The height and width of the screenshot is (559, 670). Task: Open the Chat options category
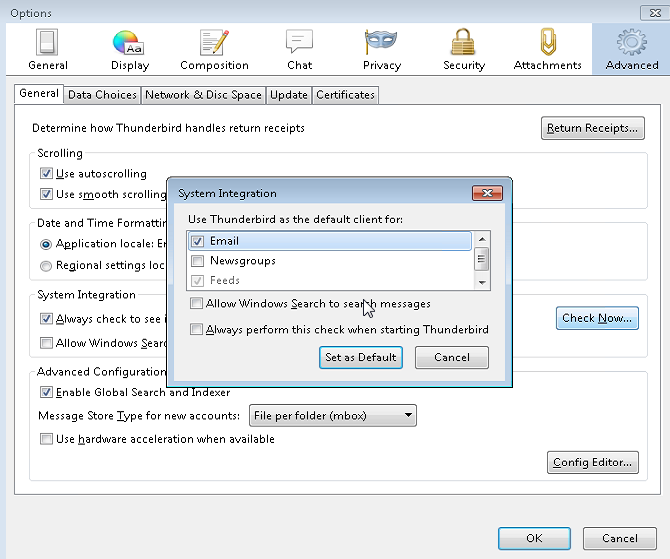coord(299,50)
